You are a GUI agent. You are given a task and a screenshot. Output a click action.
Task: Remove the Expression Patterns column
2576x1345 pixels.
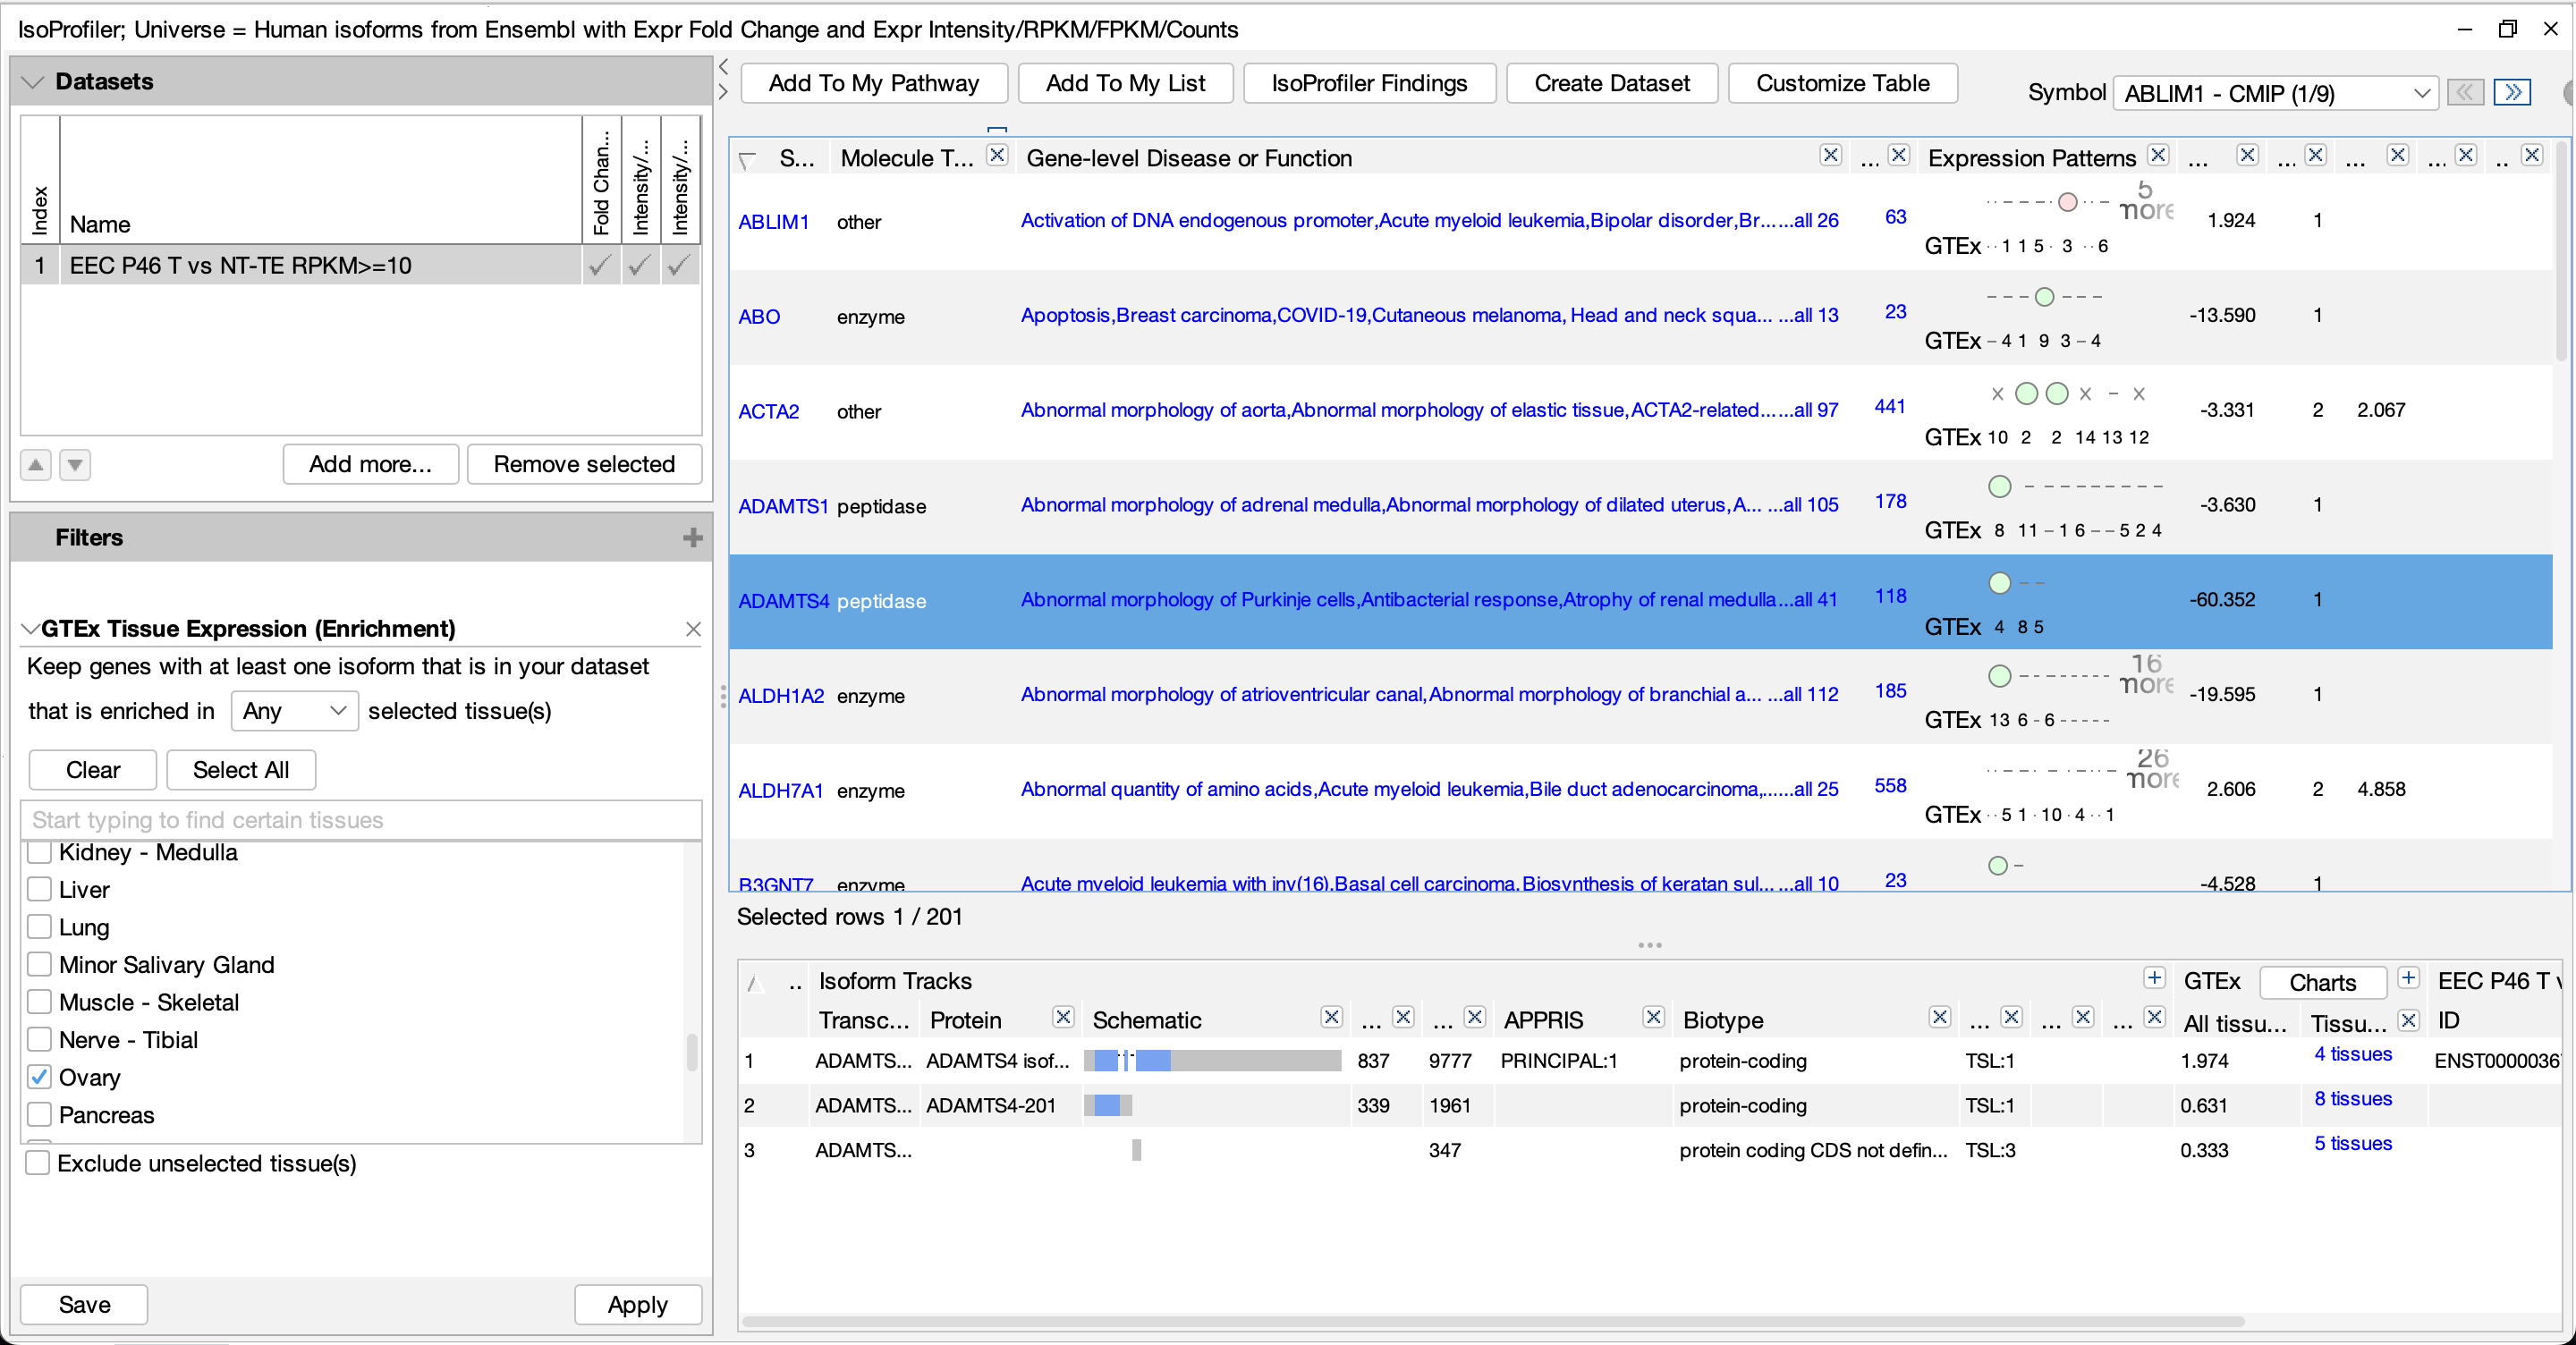(2158, 155)
